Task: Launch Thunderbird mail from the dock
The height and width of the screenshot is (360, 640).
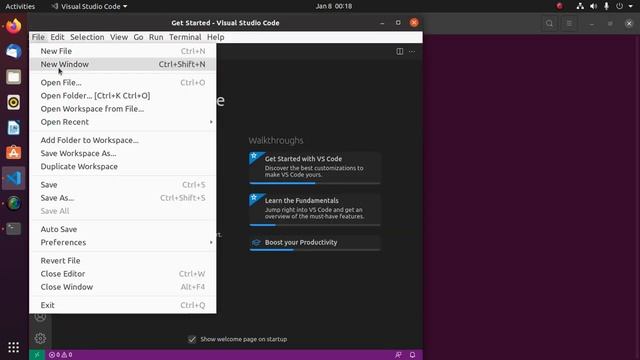Action: (x=13, y=51)
